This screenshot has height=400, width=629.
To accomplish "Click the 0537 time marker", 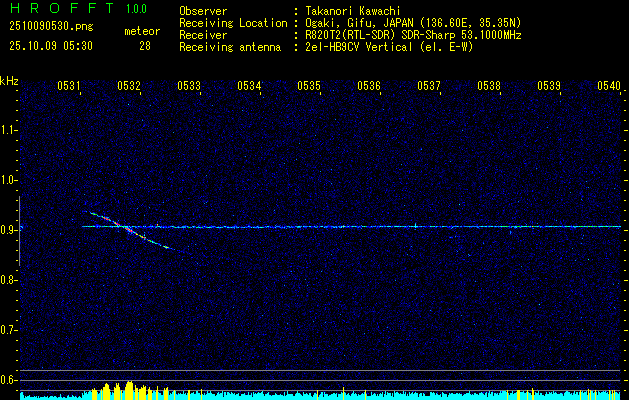I will pyautogui.click(x=429, y=85).
